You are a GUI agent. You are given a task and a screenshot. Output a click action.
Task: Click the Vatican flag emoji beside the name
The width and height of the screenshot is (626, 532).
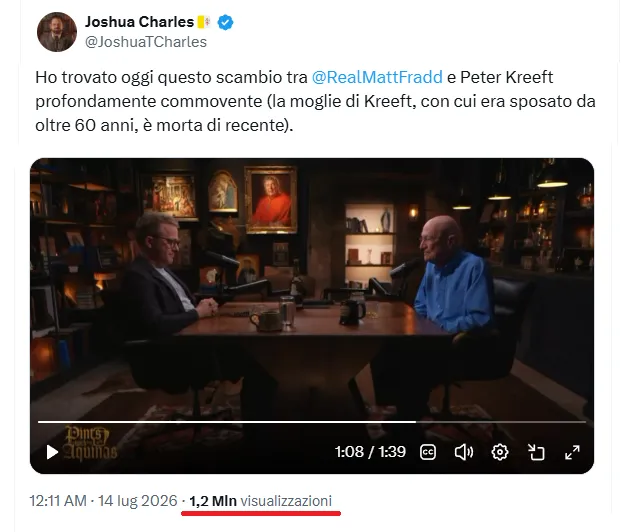(204, 22)
